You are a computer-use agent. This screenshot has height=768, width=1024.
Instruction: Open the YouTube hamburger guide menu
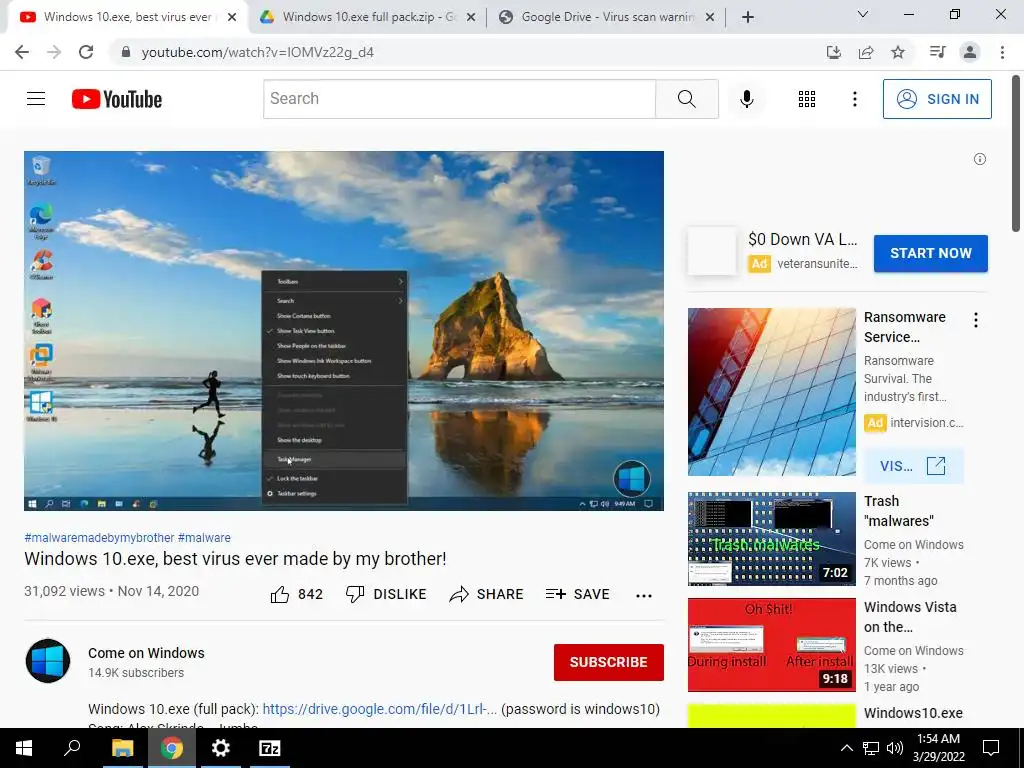36,99
